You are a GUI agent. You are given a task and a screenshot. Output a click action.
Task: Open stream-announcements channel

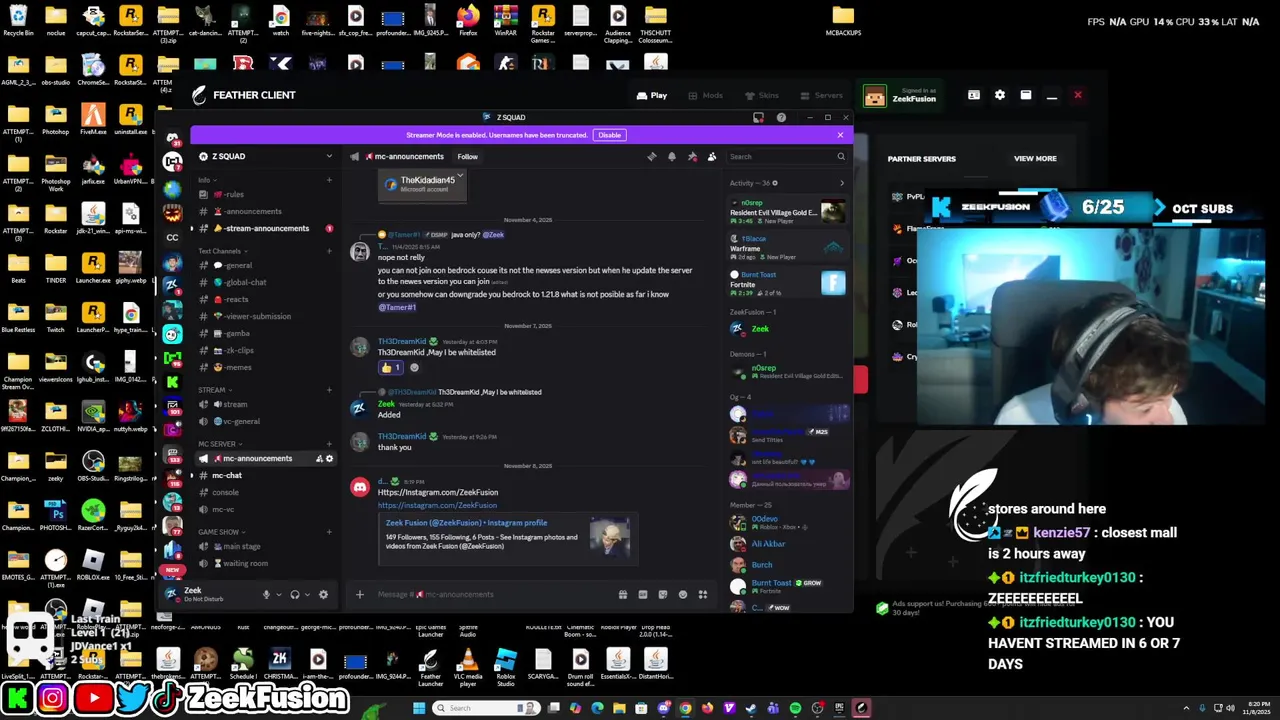click(x=265, y=229)
